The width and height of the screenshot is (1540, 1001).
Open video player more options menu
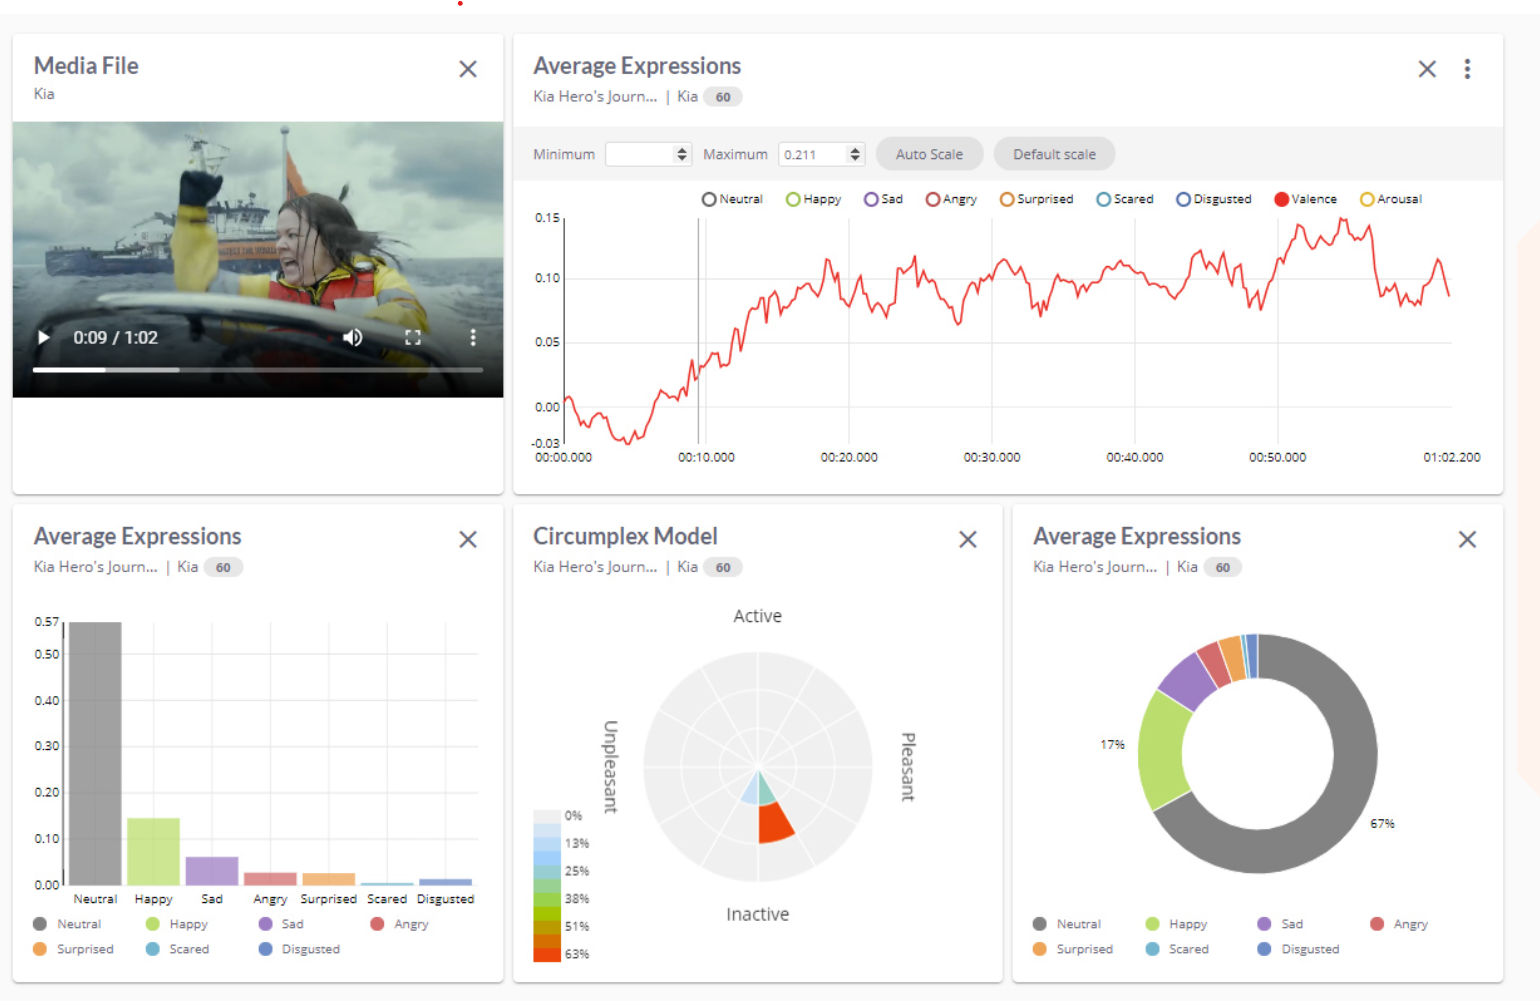pos(473,338)
